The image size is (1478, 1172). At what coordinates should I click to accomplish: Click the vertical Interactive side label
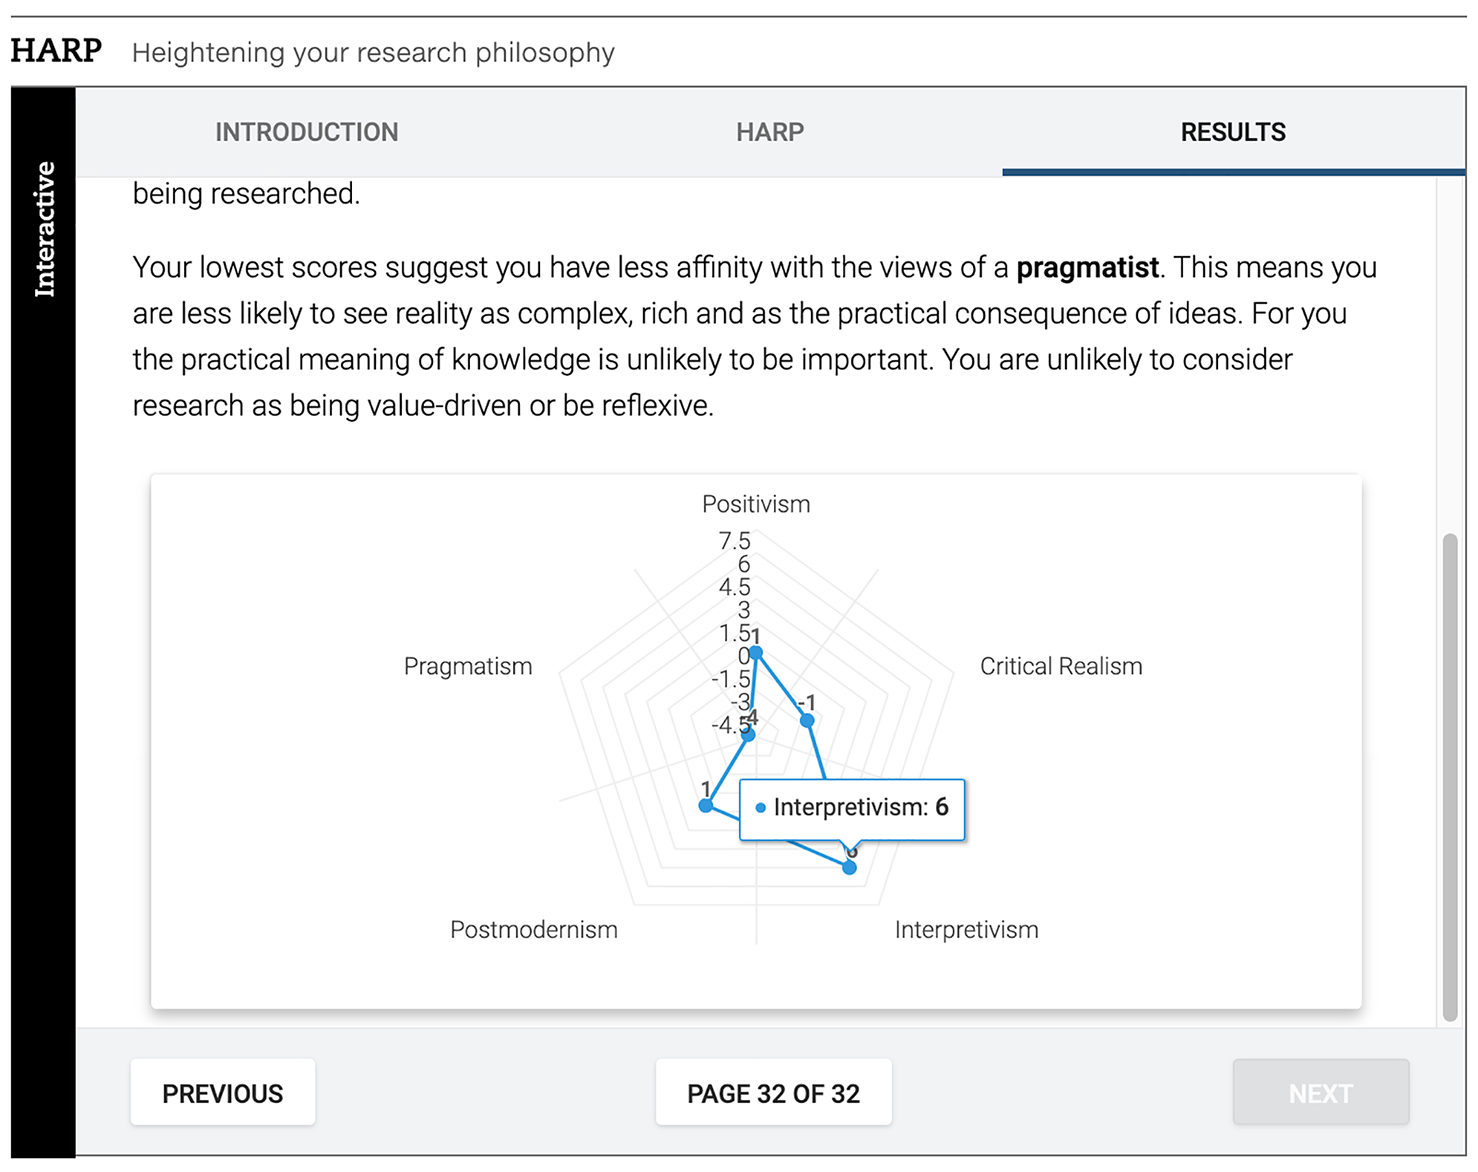(x=44, y=229)
